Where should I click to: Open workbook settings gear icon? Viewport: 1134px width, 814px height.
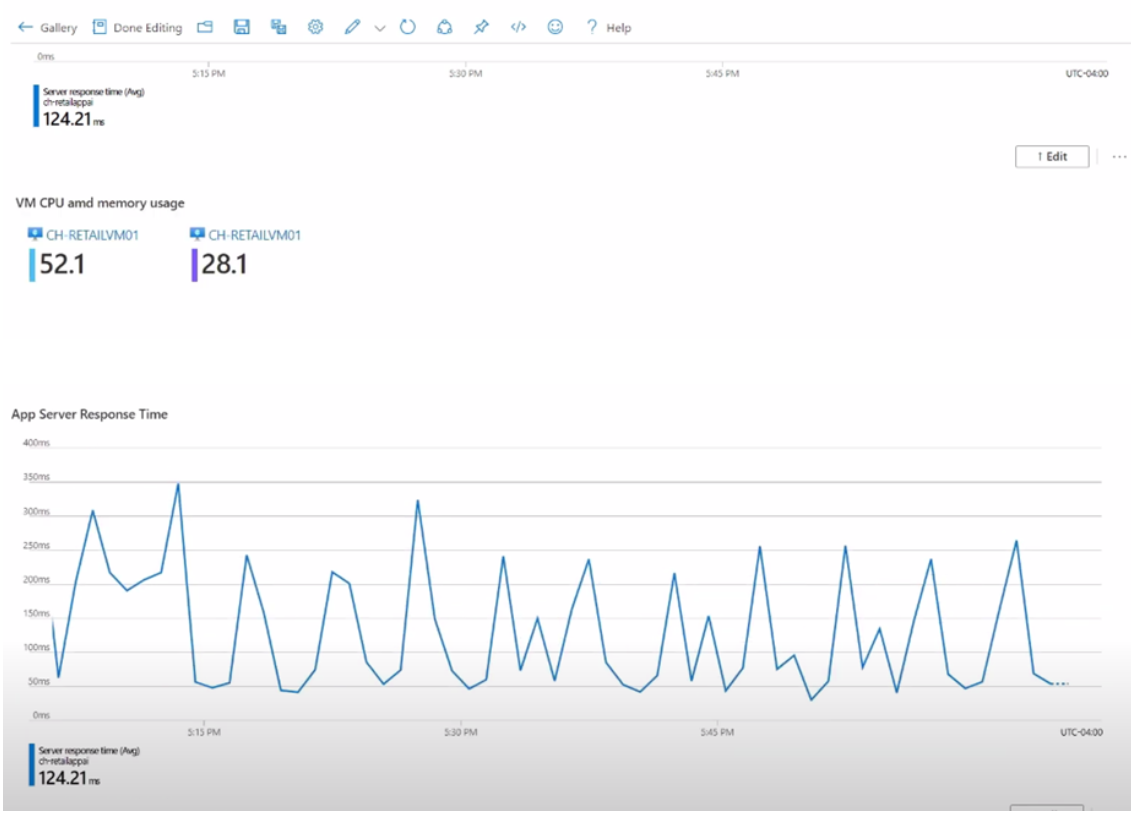click(315, 27)
